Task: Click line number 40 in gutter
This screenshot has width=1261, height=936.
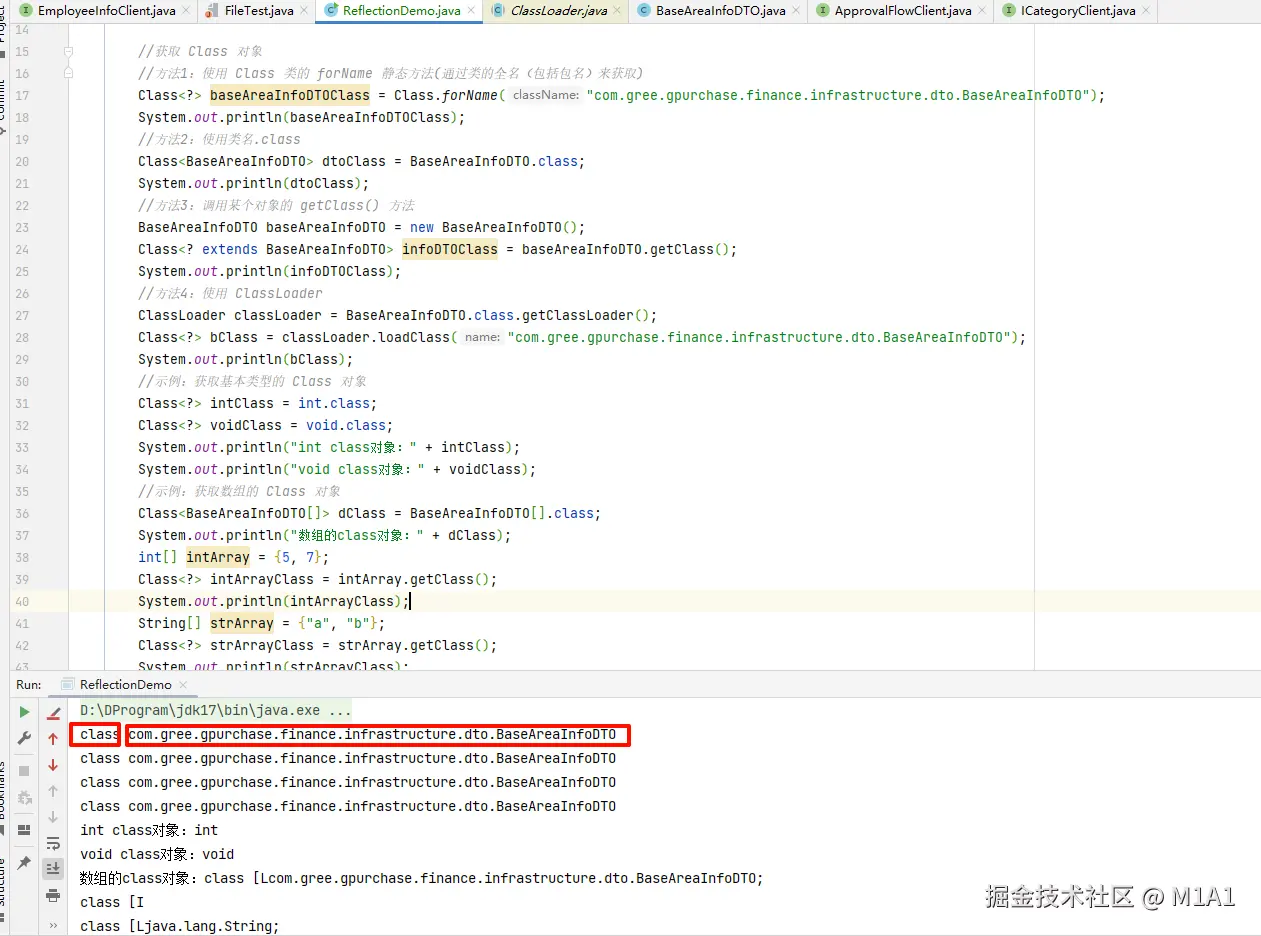Action: pos(22,602)
